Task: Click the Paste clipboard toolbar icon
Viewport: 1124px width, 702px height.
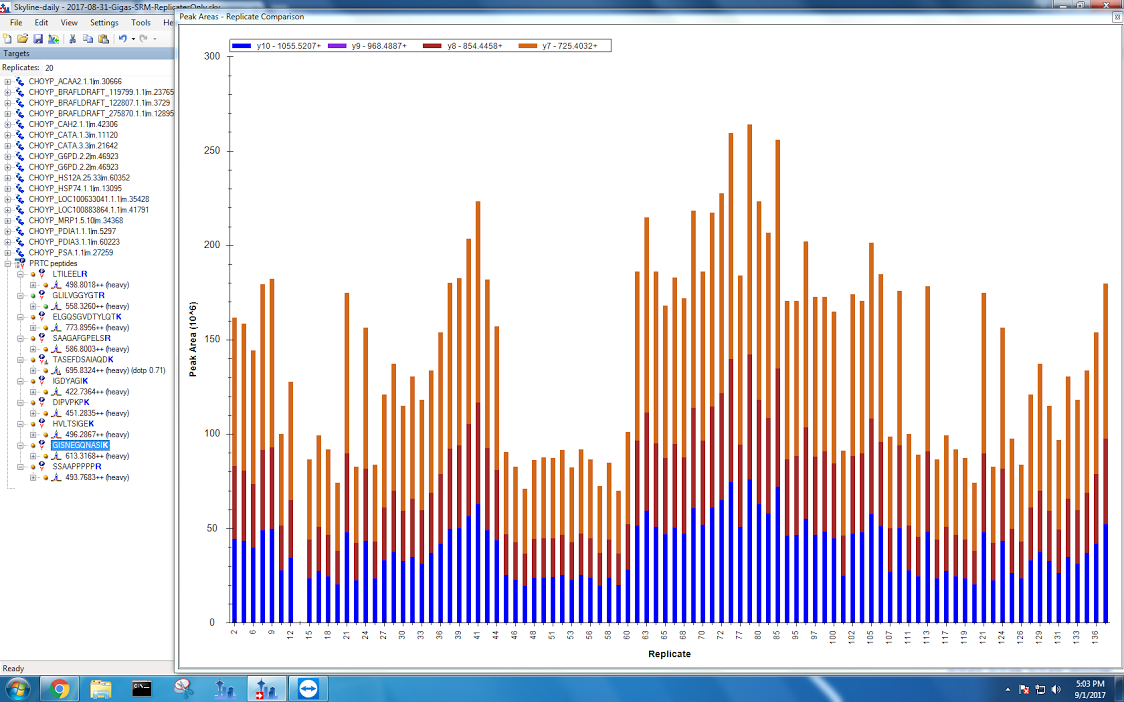Action: (102, 38)
